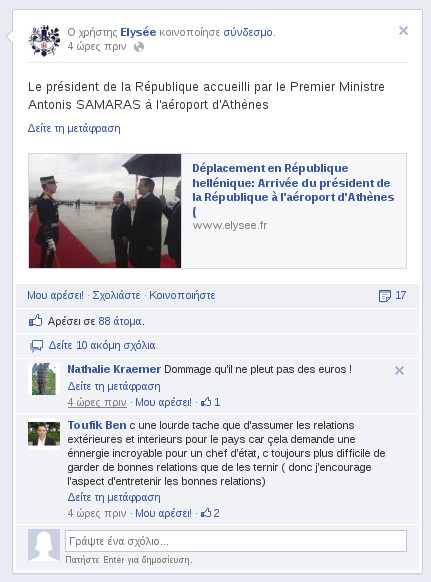Click the thumbs-up icon beside 88 άτομα
This screenshot has width=431, height=582.
click(x=36, y=320)
